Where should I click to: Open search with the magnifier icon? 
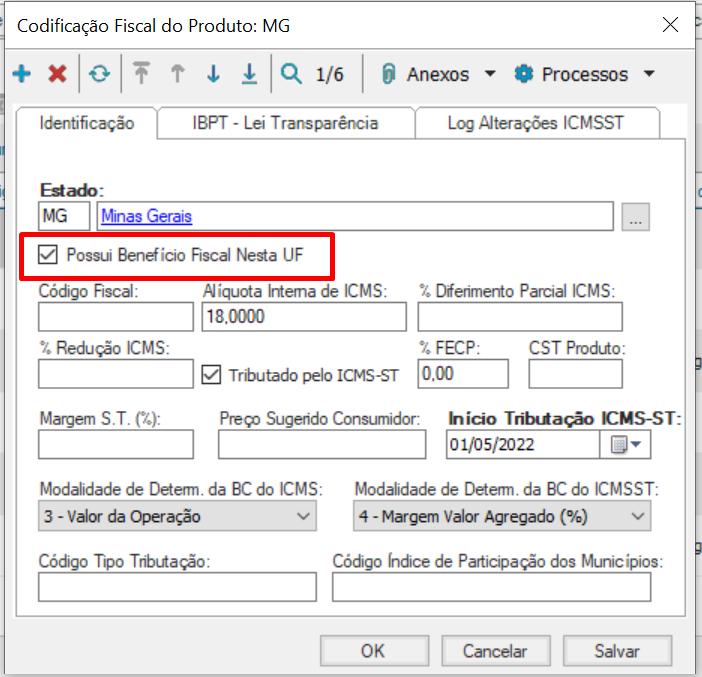[x=291, y=73]
